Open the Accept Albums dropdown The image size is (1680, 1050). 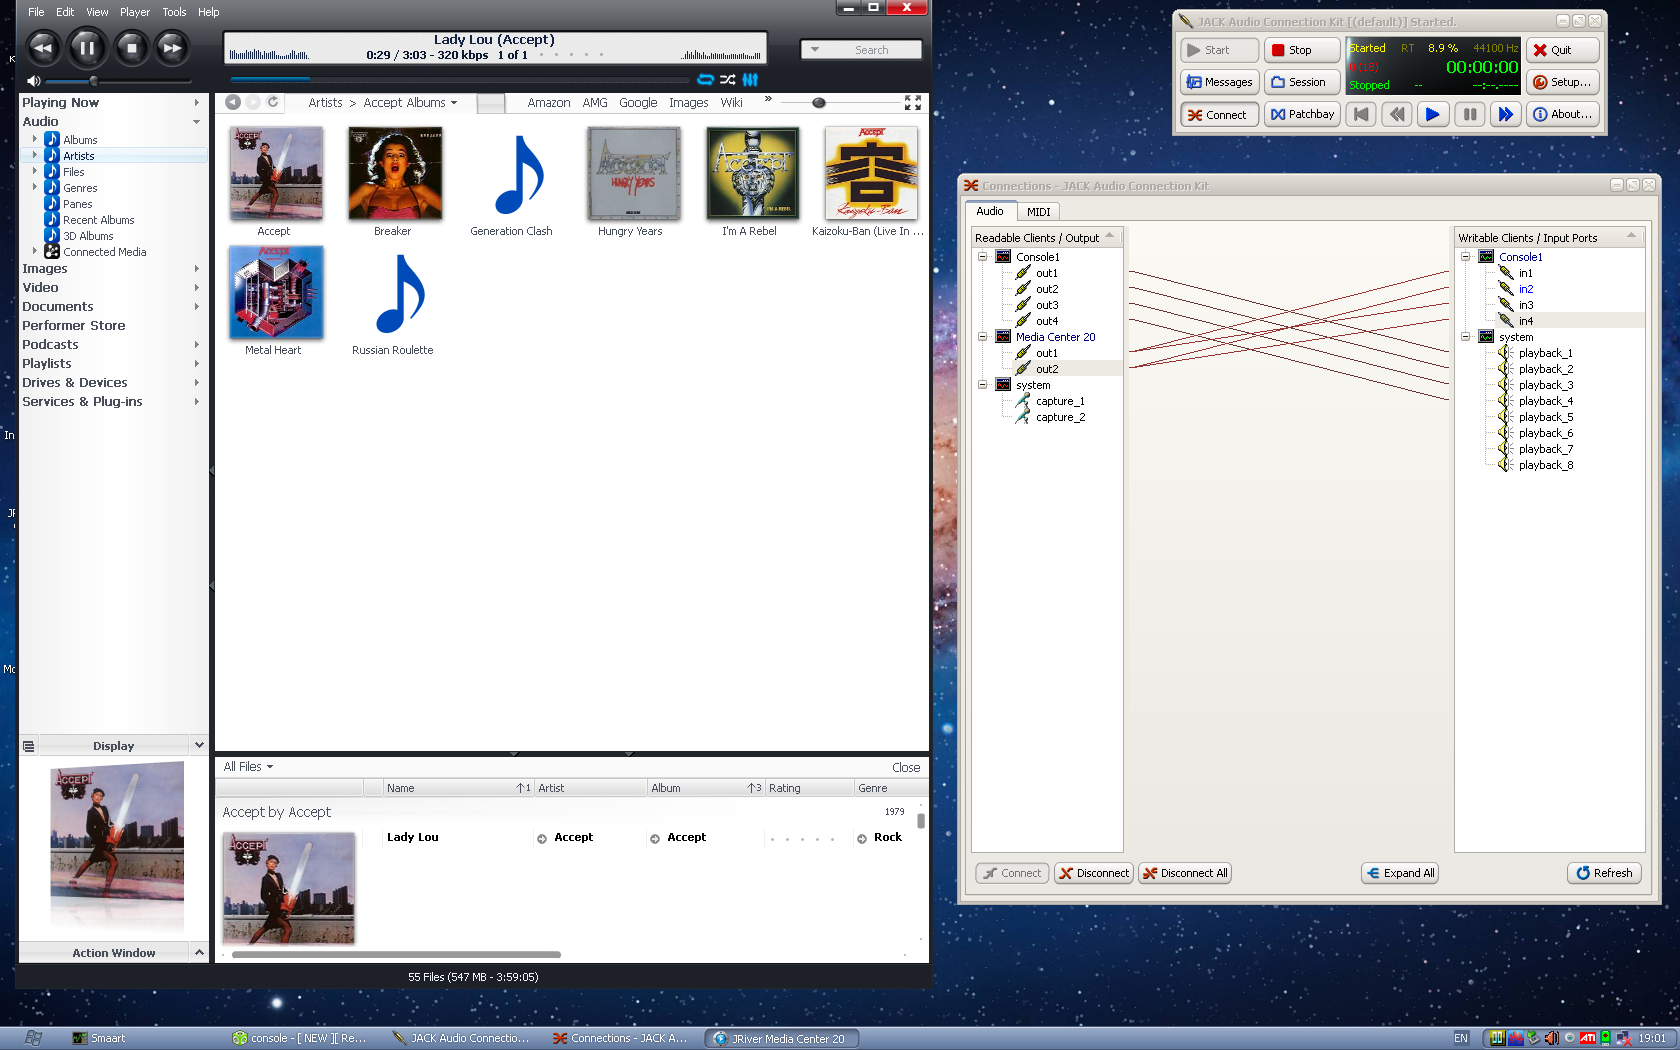click(x=410, y=102)
